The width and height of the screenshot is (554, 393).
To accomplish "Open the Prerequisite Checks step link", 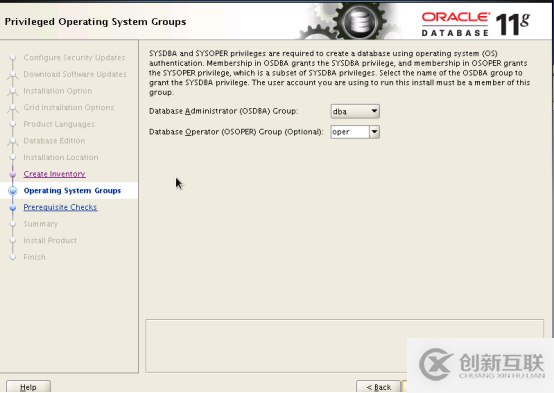I will click(60, 207).
